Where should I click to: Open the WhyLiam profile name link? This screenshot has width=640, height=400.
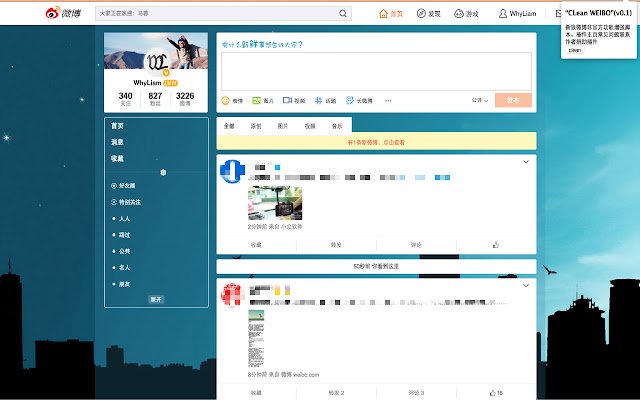(147, 83)
